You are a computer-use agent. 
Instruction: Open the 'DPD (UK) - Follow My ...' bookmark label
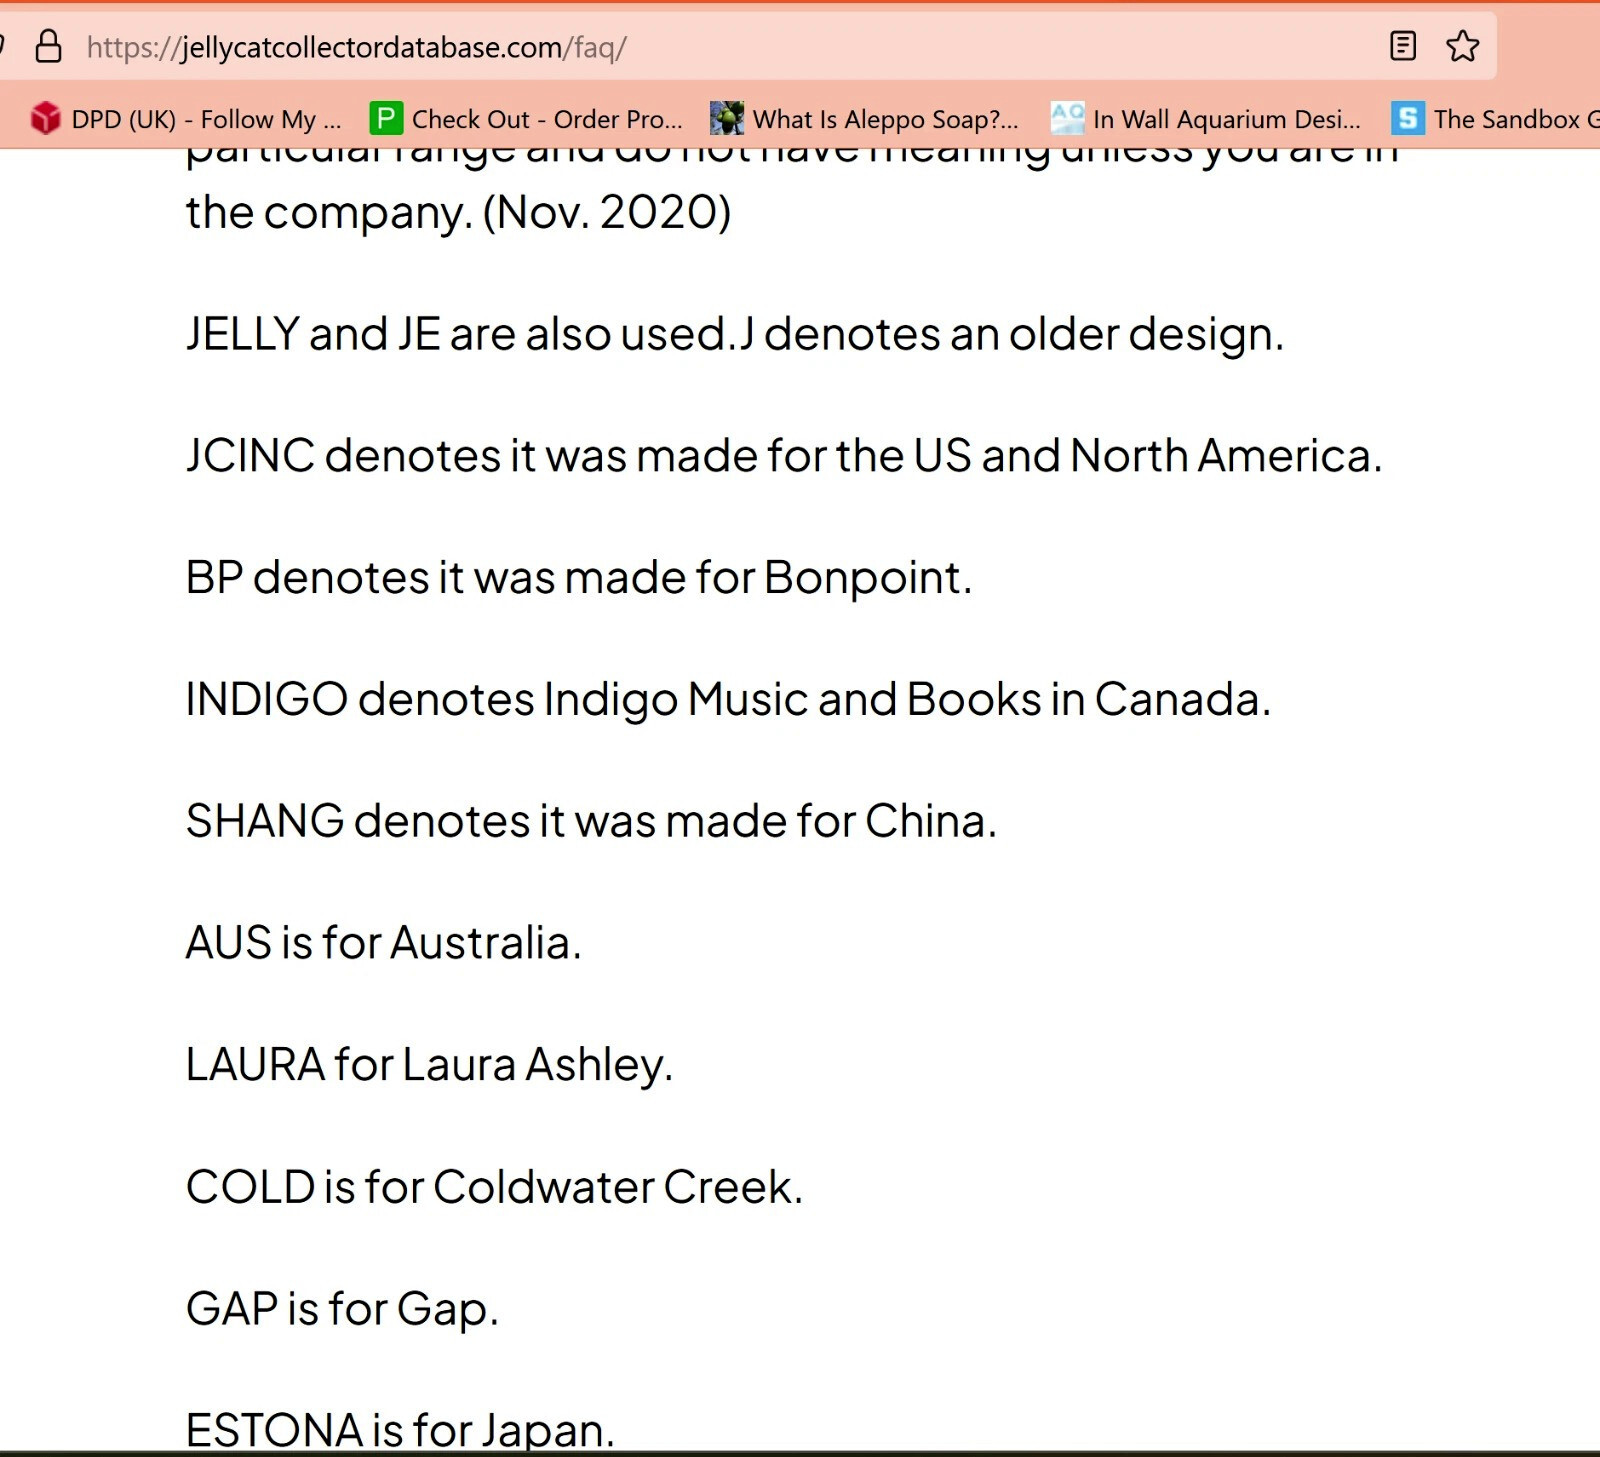(x=206, y=120)
